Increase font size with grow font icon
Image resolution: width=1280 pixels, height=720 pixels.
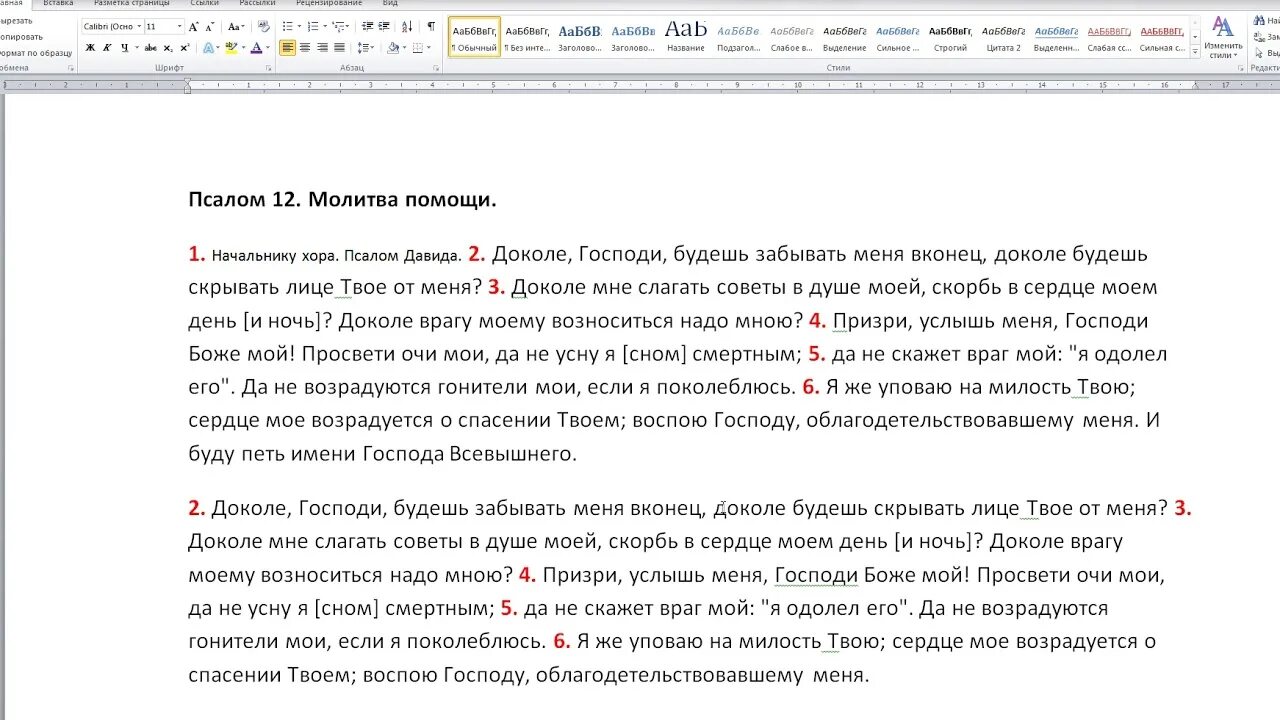point(194,27)
